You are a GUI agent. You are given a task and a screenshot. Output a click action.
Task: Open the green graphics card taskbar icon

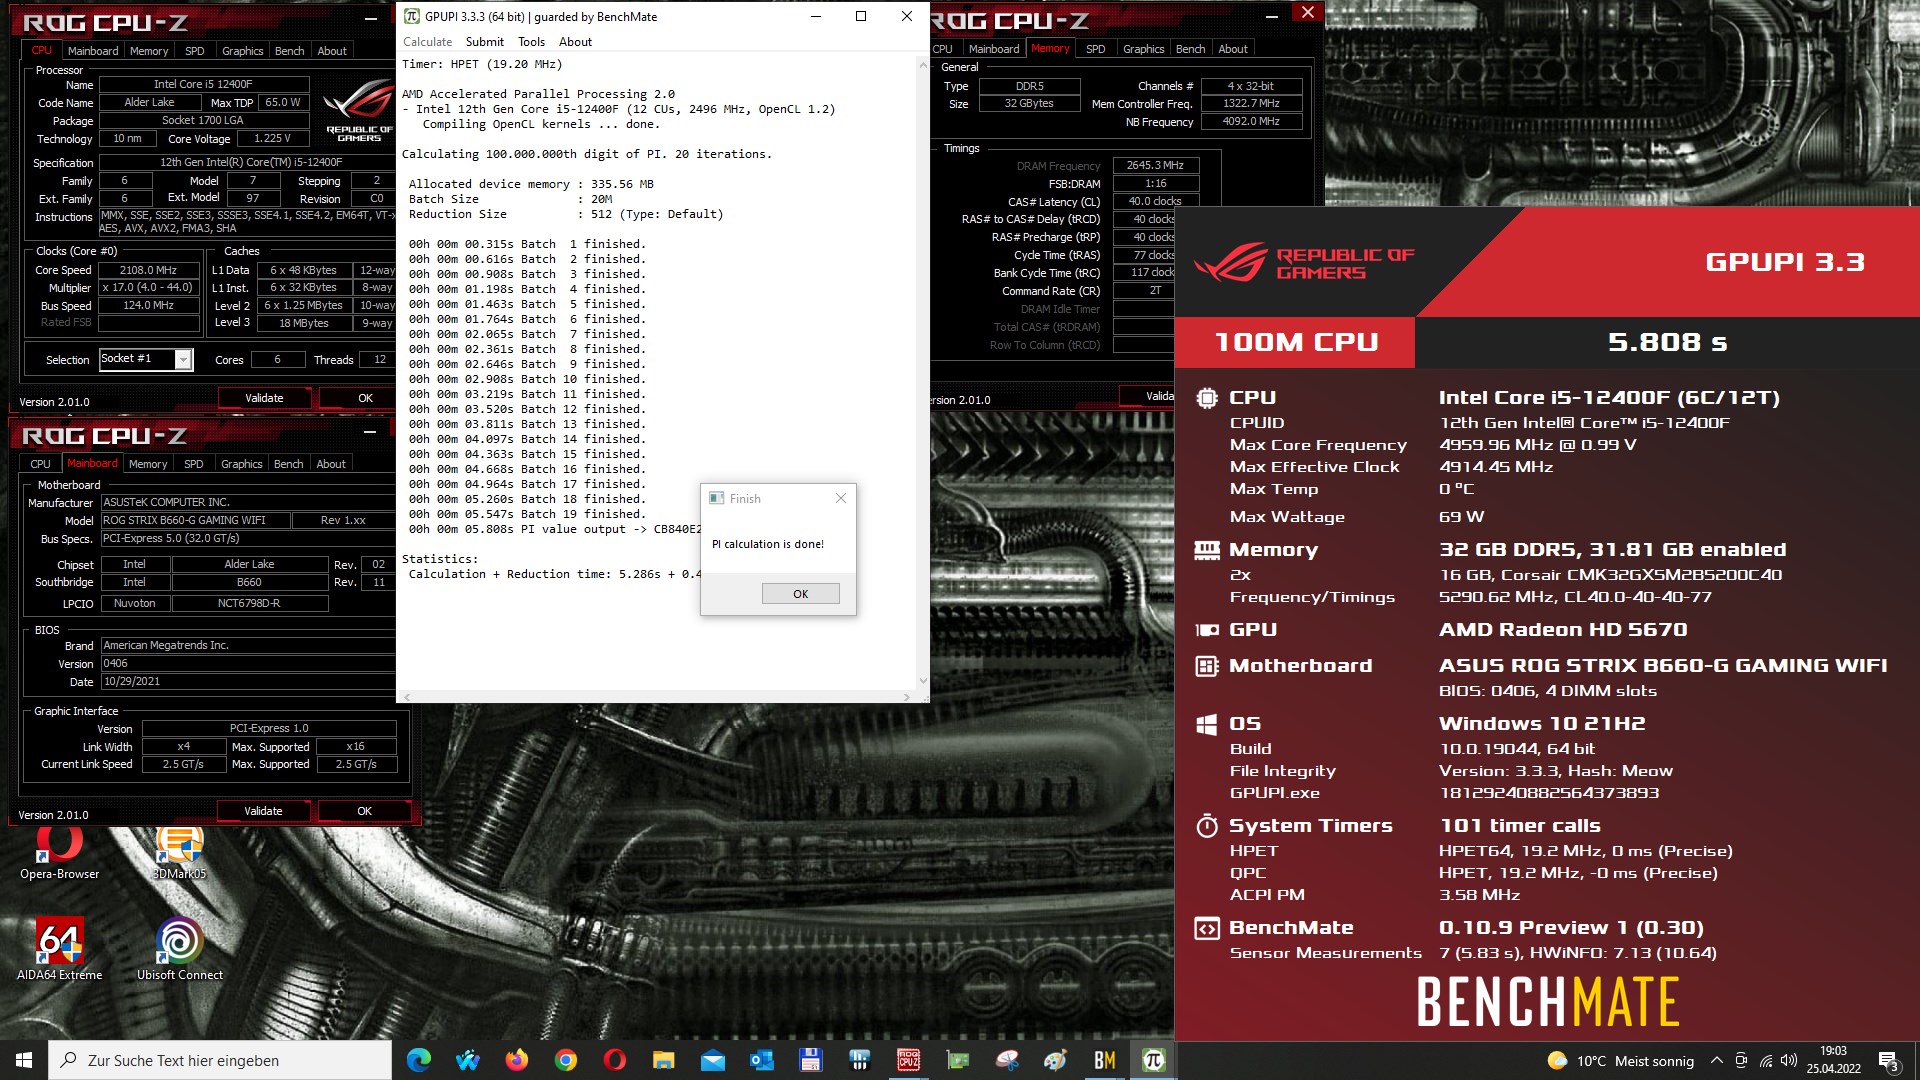(x=957, y=1060)
